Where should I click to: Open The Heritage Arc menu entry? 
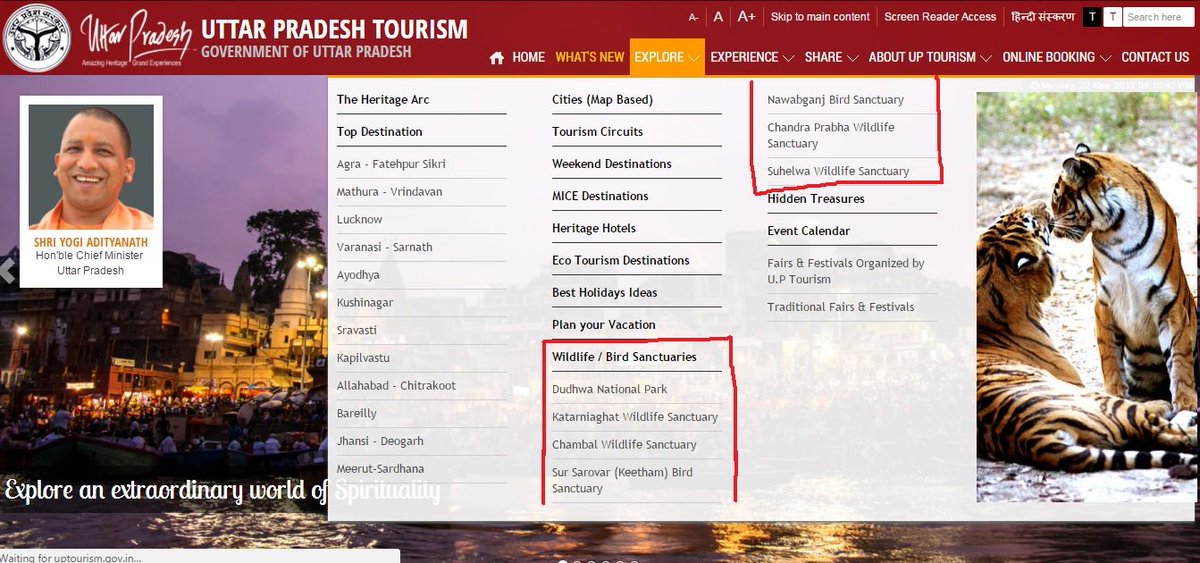383,99
